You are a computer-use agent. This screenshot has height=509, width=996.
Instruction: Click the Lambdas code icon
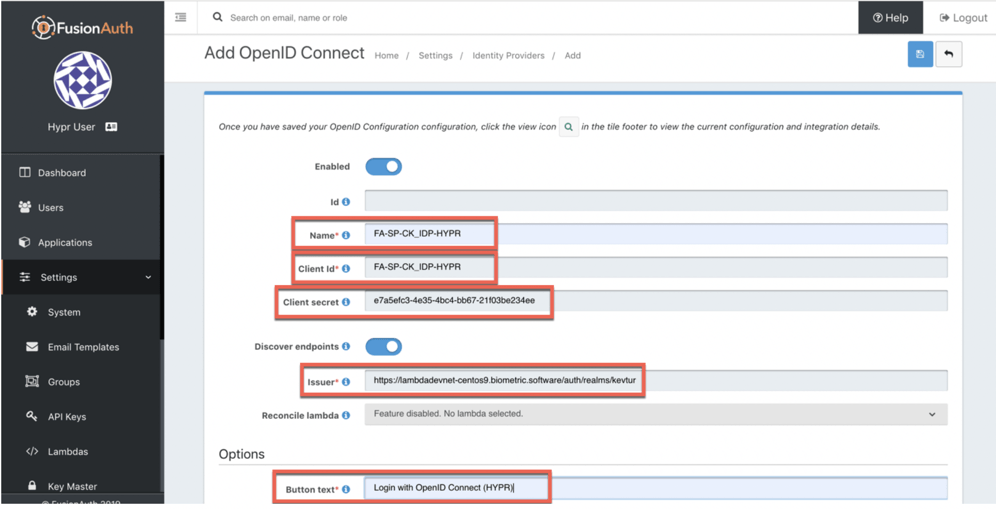click(32, 451)
